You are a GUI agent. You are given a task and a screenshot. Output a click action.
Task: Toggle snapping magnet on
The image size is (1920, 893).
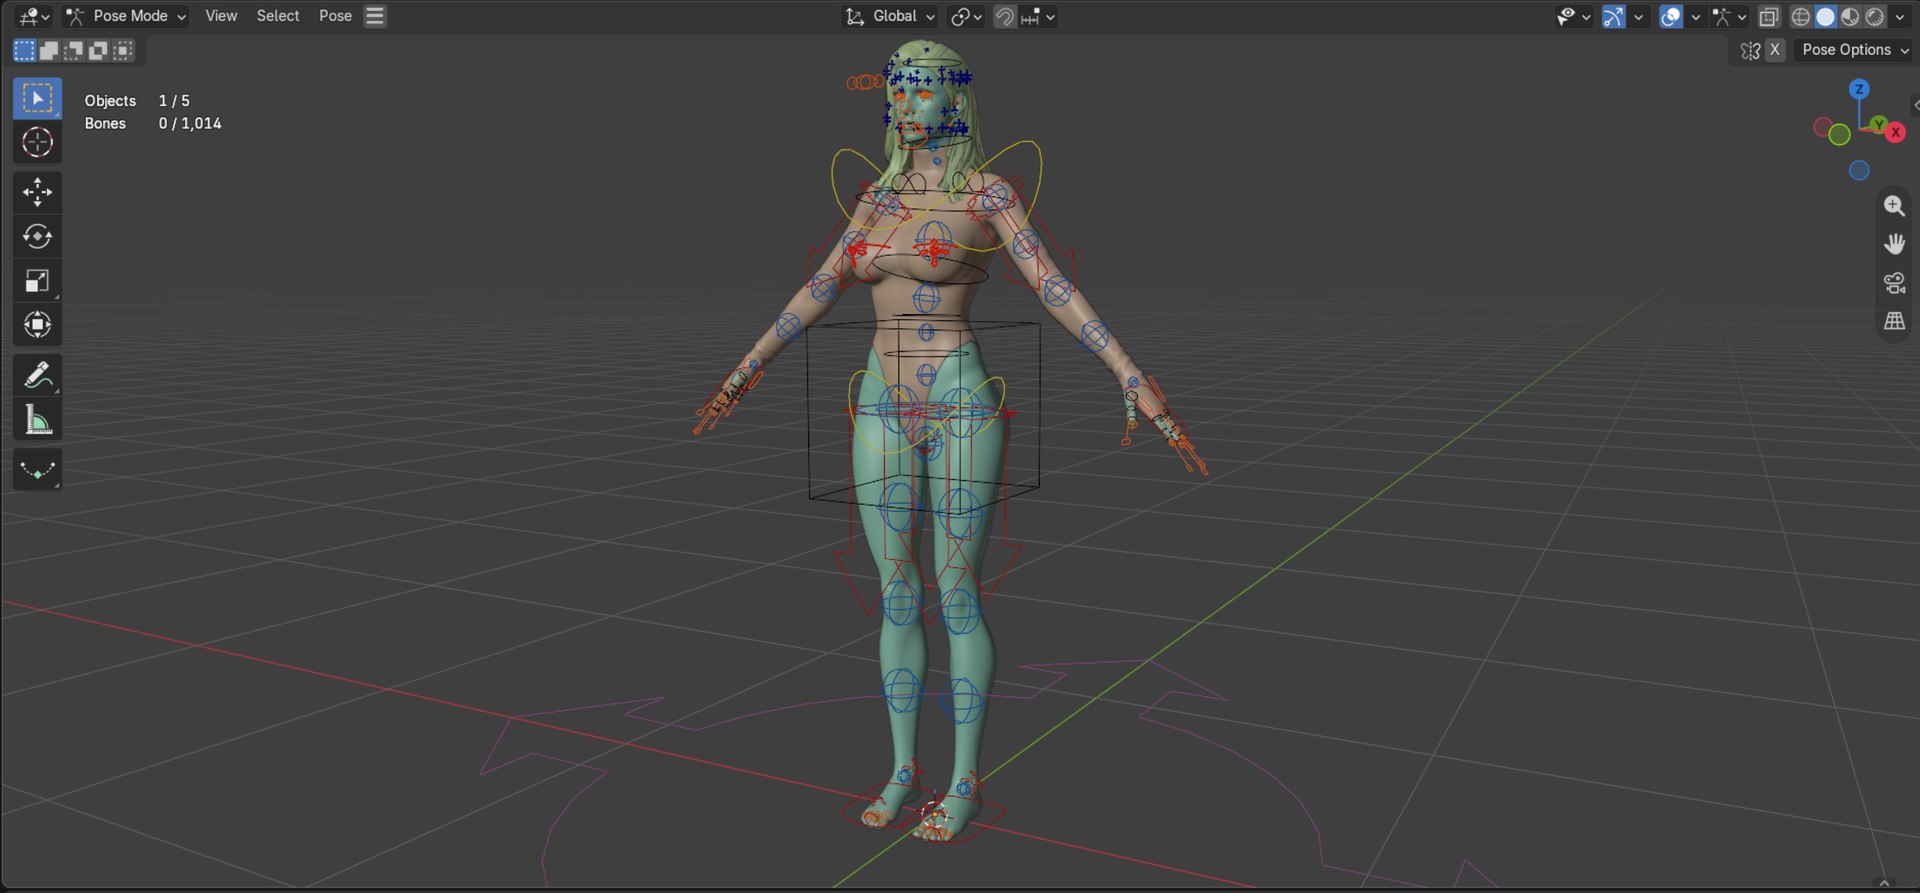tap(1004, 16)
